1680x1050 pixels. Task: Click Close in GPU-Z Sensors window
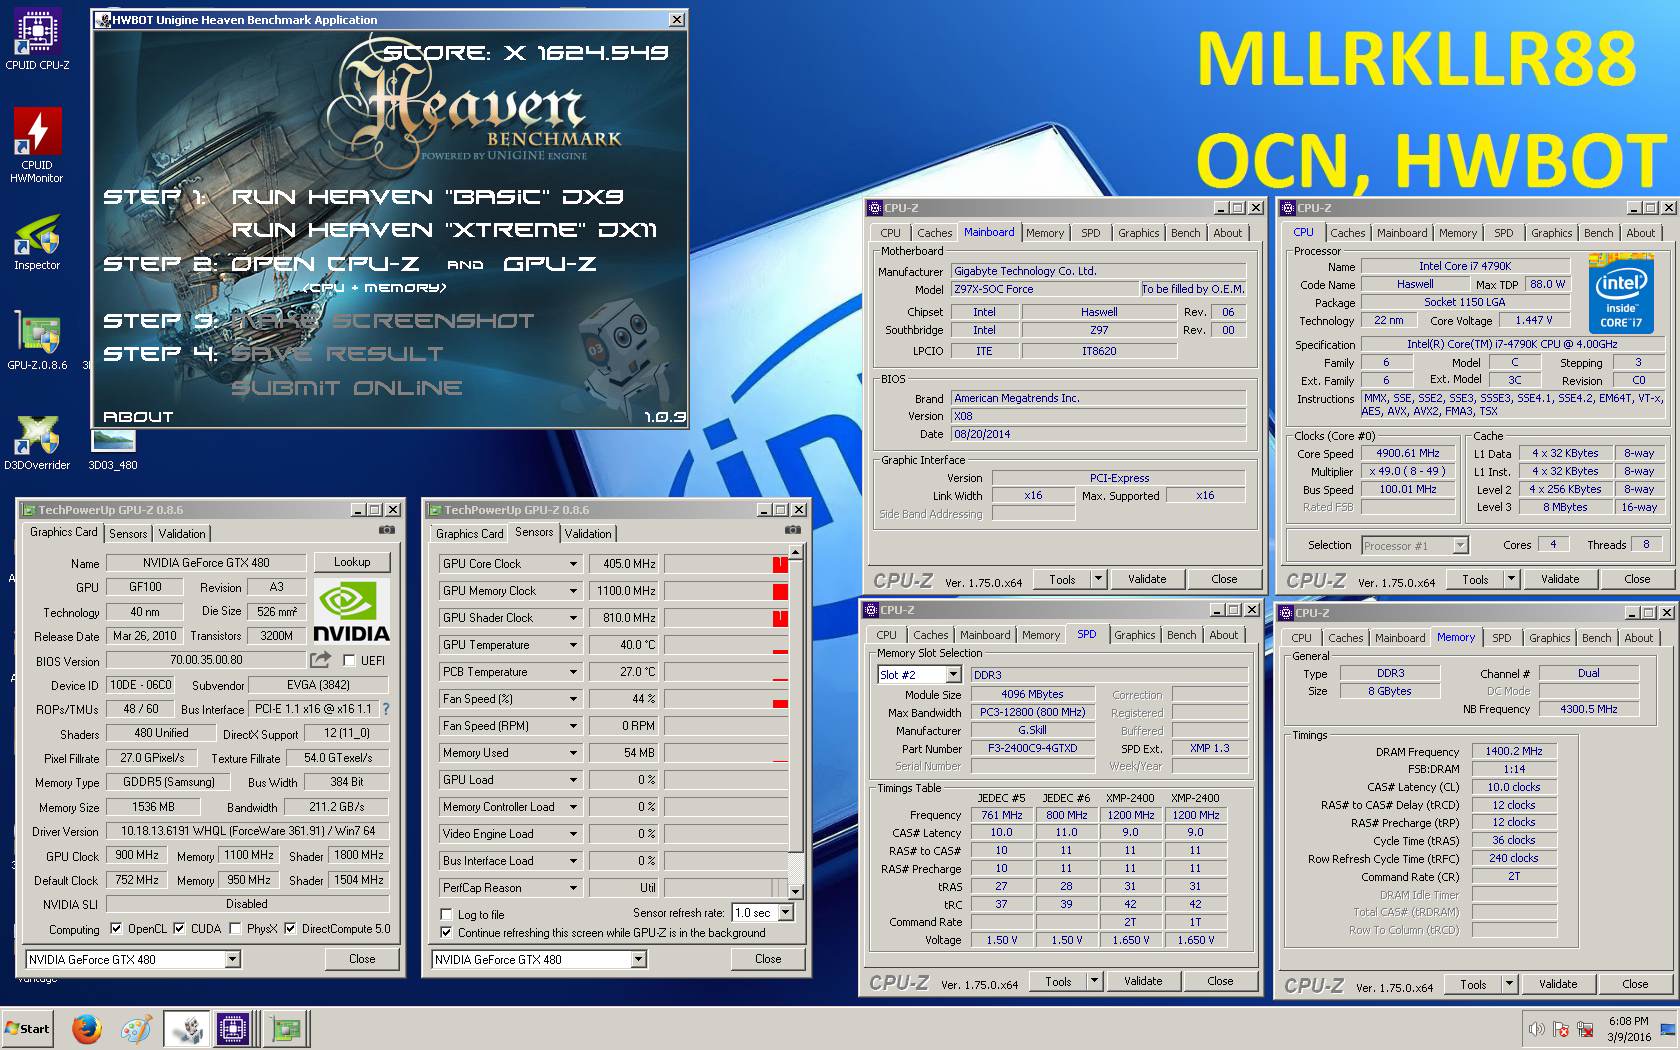(768, 959)
